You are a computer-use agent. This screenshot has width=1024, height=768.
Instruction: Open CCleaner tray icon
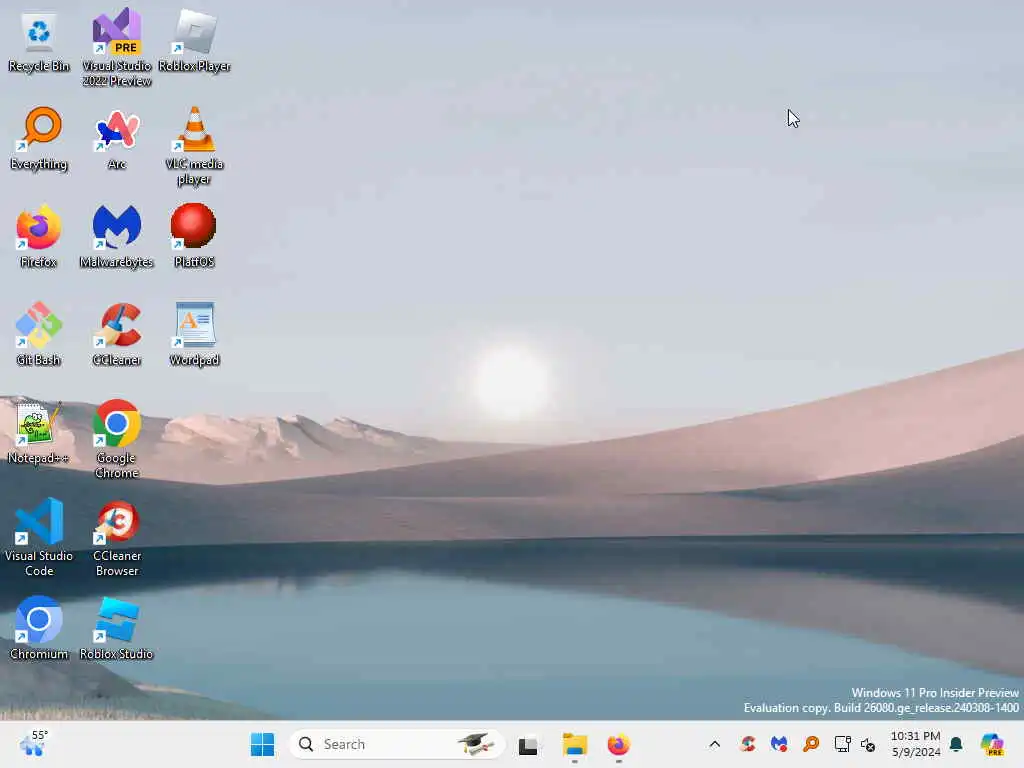click(748, 744)
